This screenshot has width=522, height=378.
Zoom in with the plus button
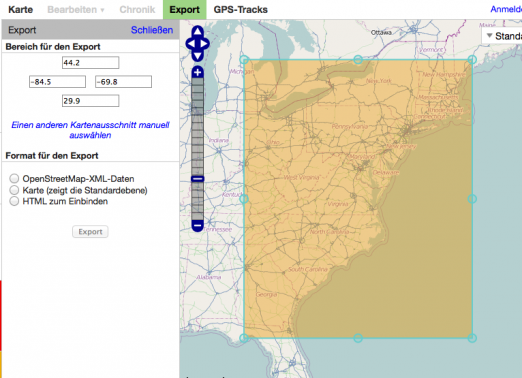click(x=198, y=72)
